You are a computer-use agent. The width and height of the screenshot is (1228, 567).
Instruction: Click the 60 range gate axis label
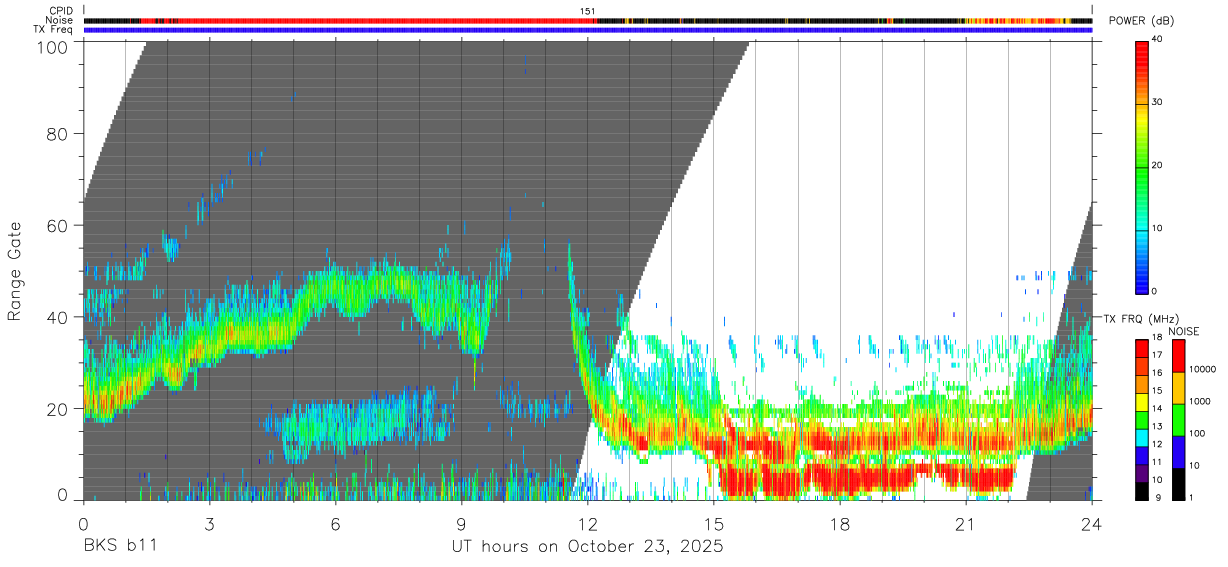click(x=57, y=225)
